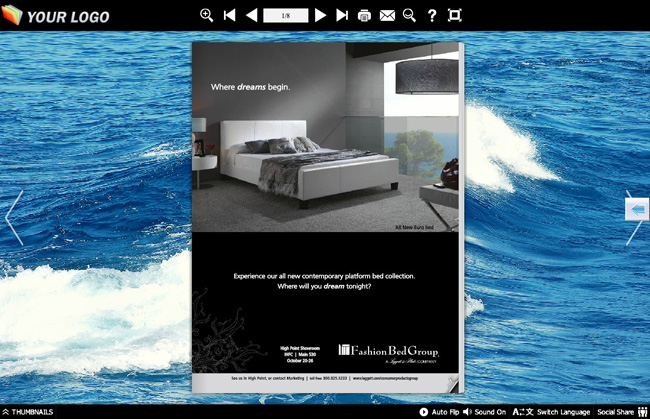Go to the first page
The width and height of the screenshot is (650, 419).
pos(229,16)
